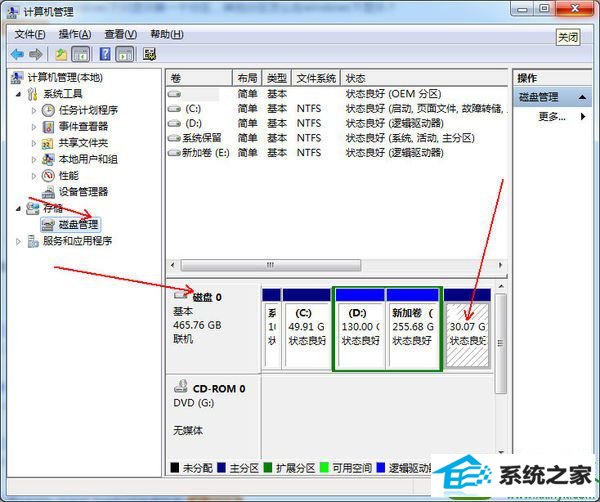Open the 帮助(H) menu
Image resolution: width=600 pixels, height=502 pixels.
166,34
